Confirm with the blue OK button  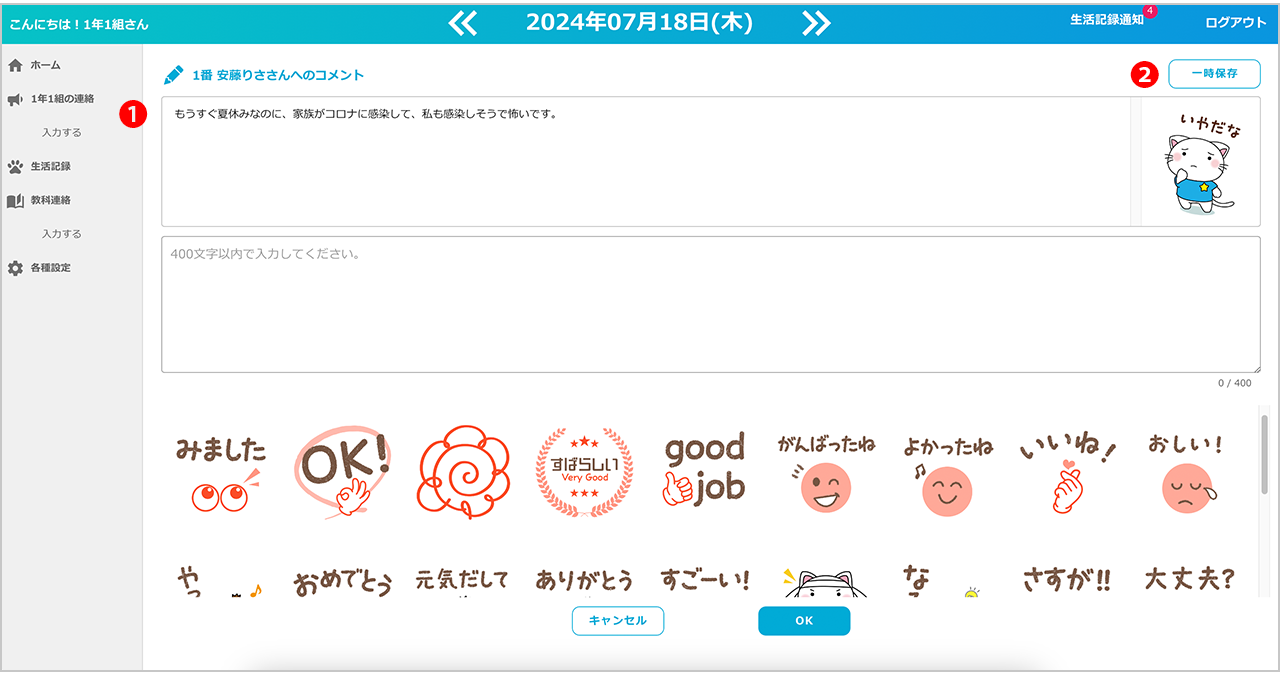(804, 621)
